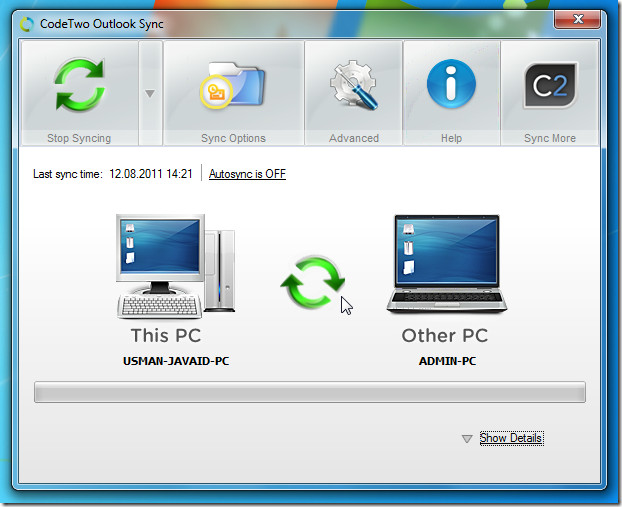Viewport: 622px width, 507px height.
Task: Click the last sync time 12.08.2011 14:21
Action: [x=151, y=174]
